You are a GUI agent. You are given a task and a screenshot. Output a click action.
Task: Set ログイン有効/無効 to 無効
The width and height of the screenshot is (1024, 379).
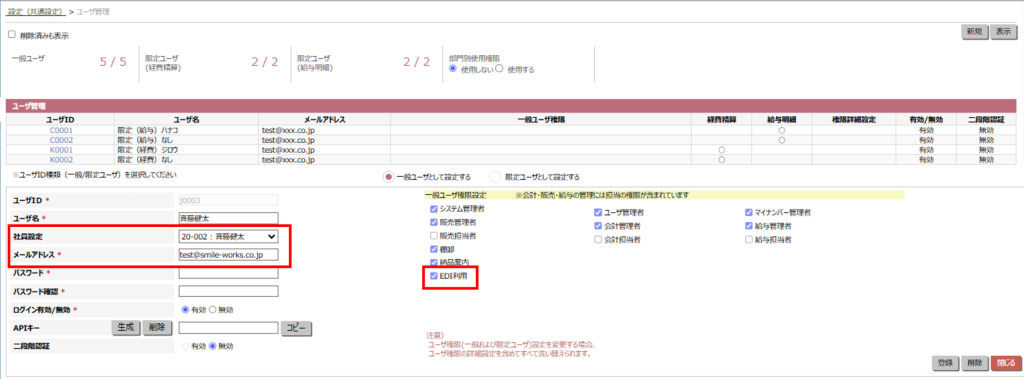pyautogui.click(x=212, y=310)
